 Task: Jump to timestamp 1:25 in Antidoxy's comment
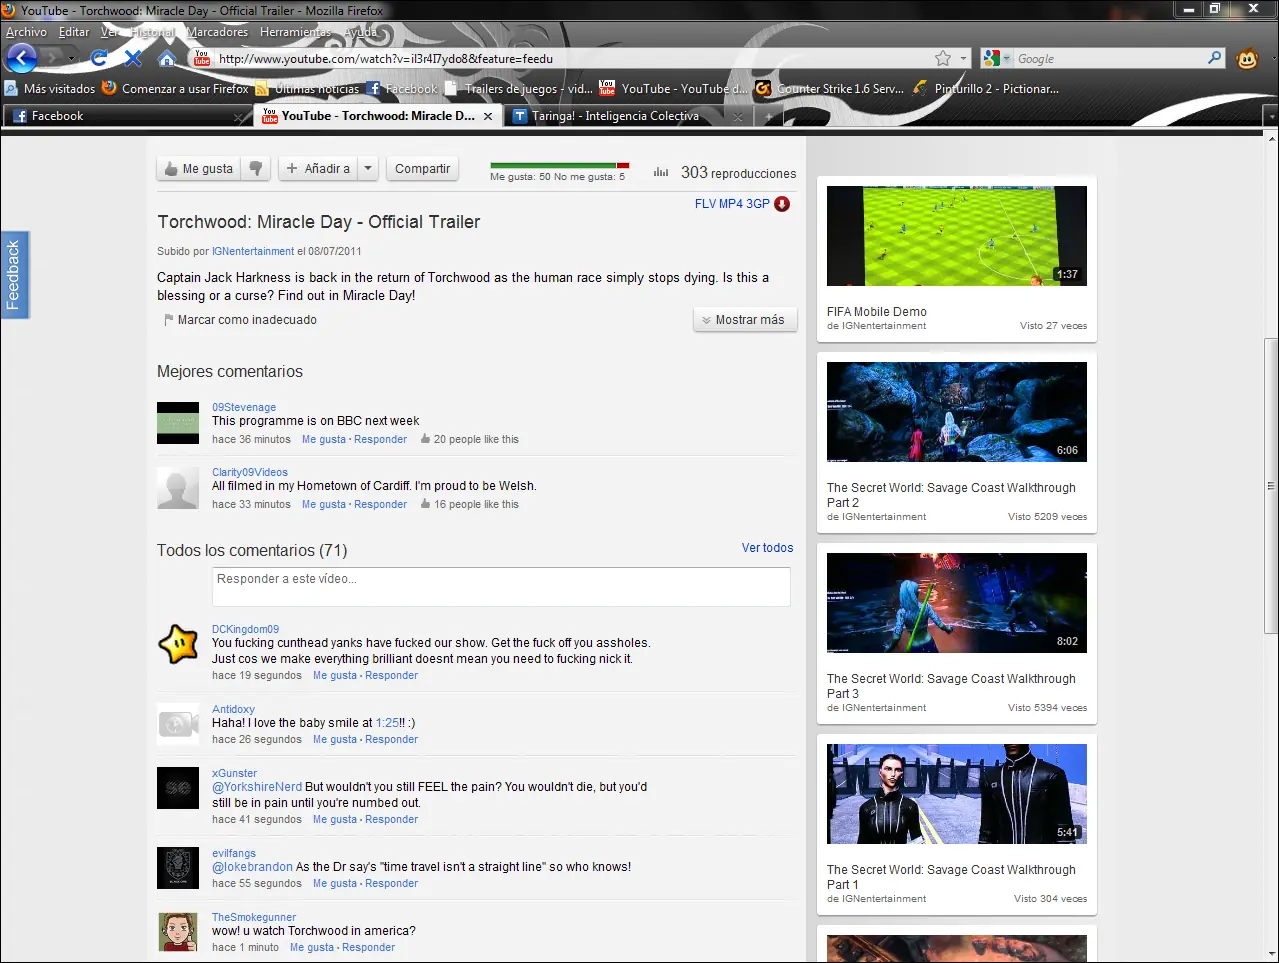(387, 723)
